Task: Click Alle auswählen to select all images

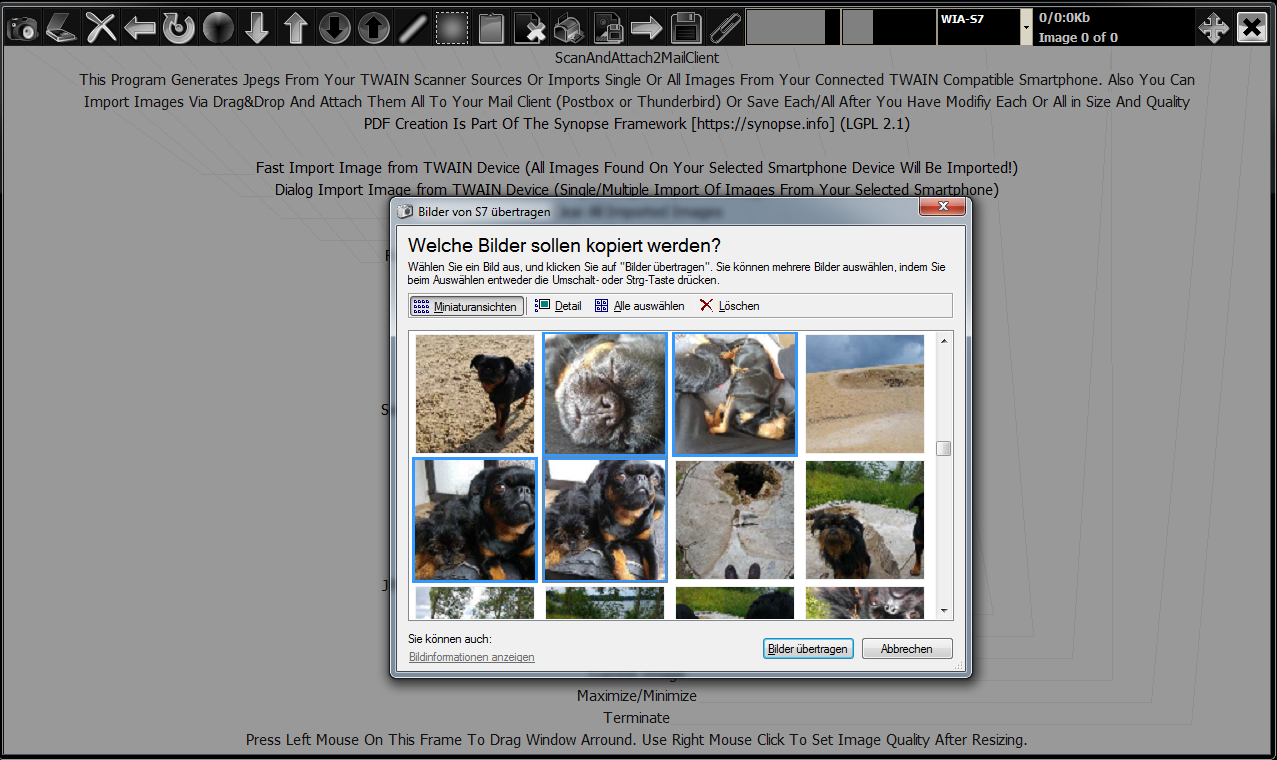Action: pos(640,306)
